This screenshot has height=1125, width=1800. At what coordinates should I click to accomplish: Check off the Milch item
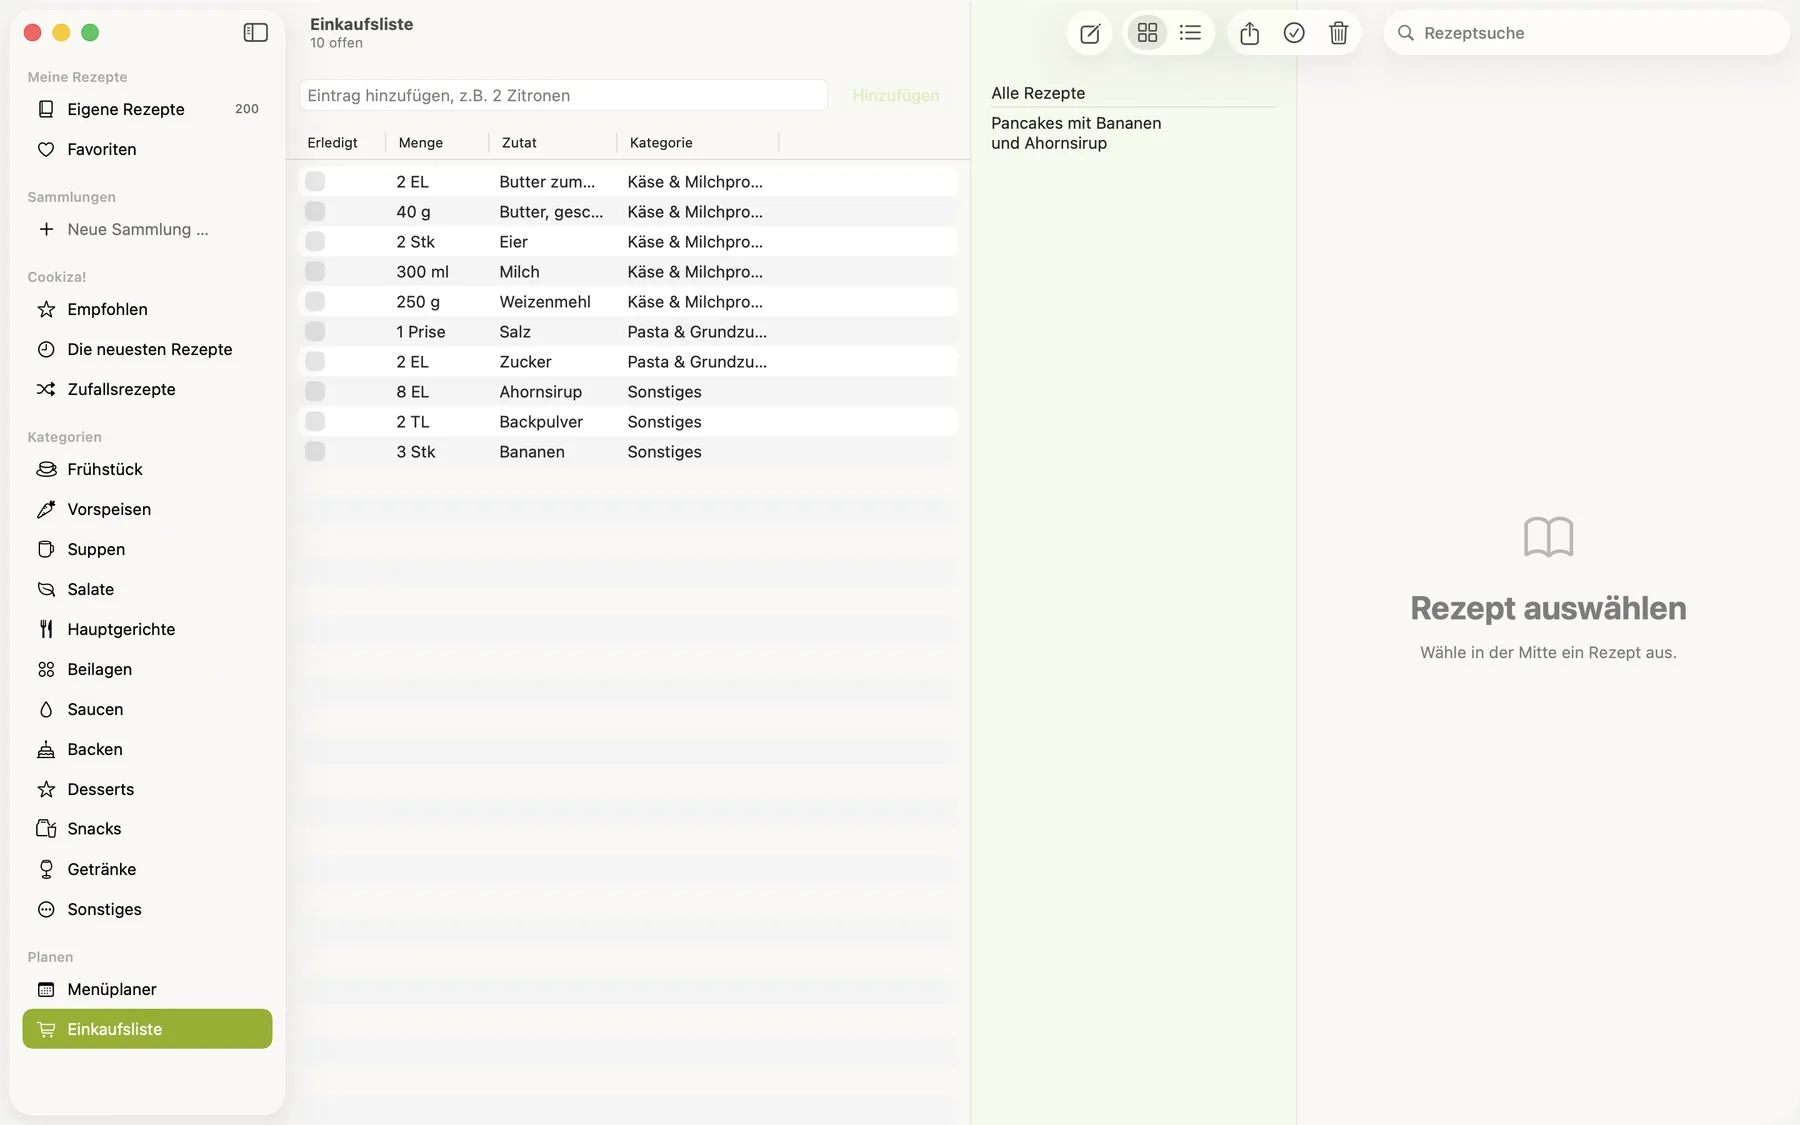[315, 272]
